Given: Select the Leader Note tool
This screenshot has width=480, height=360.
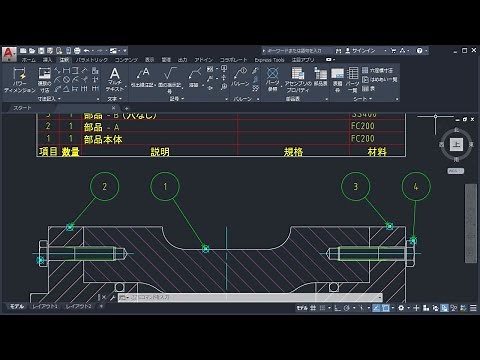Looking at the screenshot, I should click(x=144, y=77).
